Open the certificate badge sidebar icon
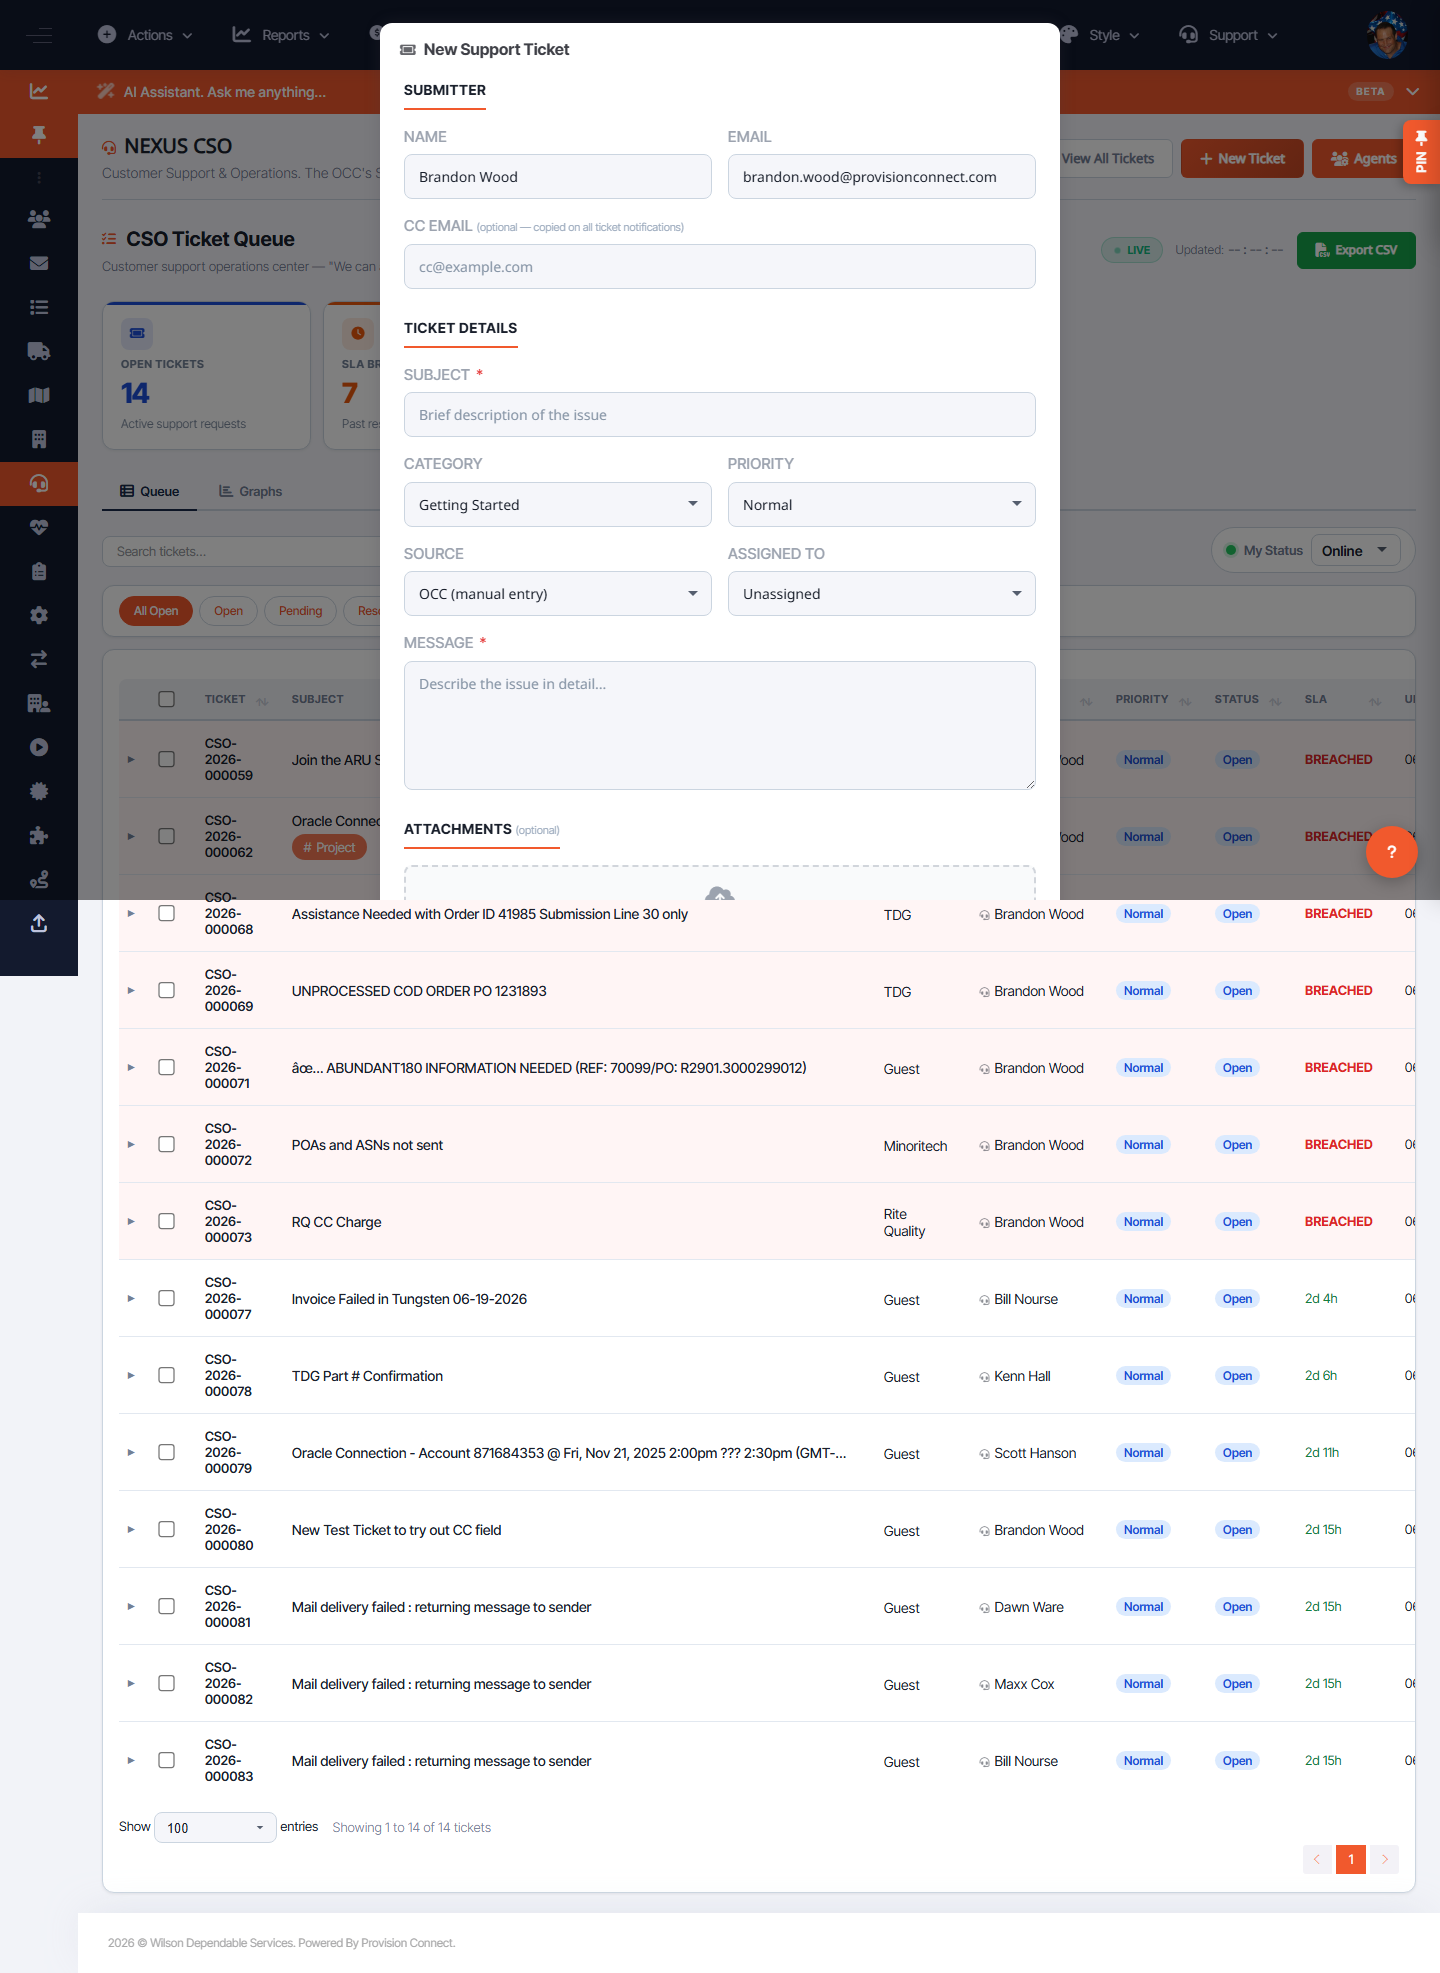The width and height of the screenshot is (1440, 1973). 39,791
